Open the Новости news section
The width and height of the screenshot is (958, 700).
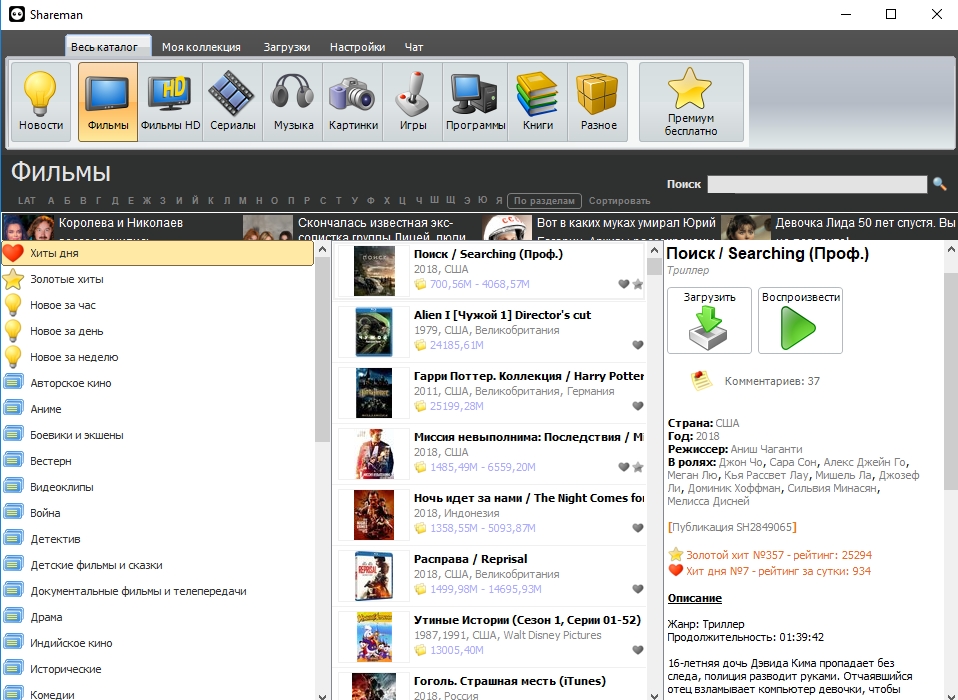[41, 101]
